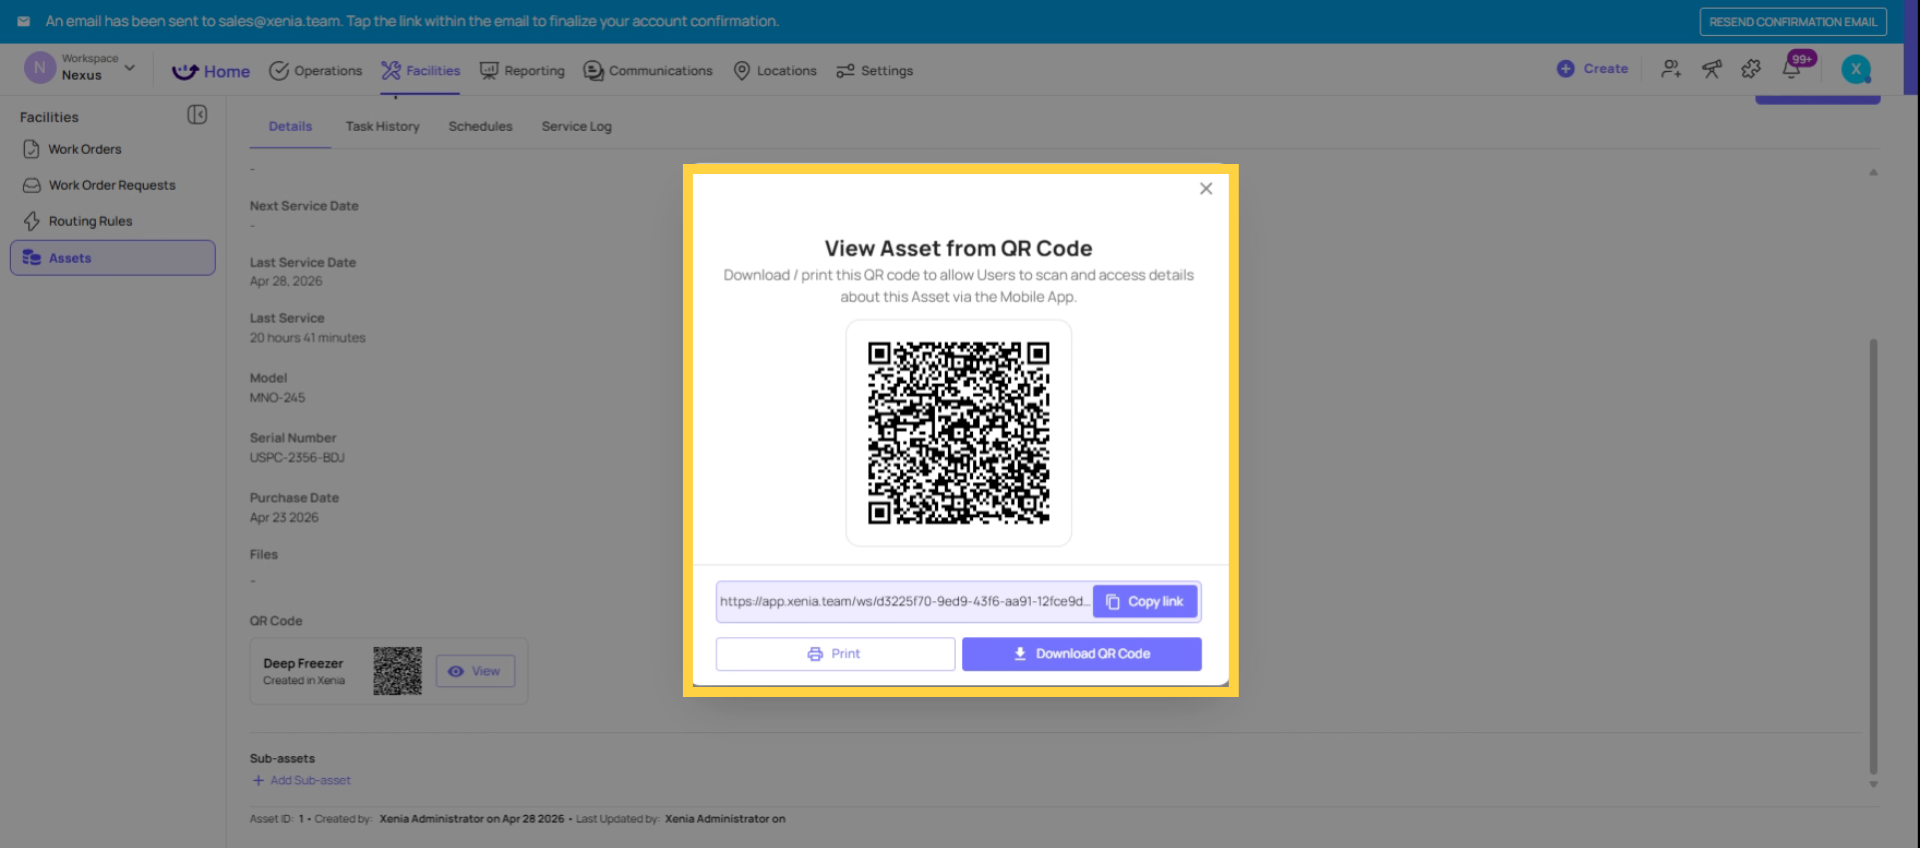1920x848 pixels.
Task: Click the page vertical scrollbar
Action: point(1873,555)
